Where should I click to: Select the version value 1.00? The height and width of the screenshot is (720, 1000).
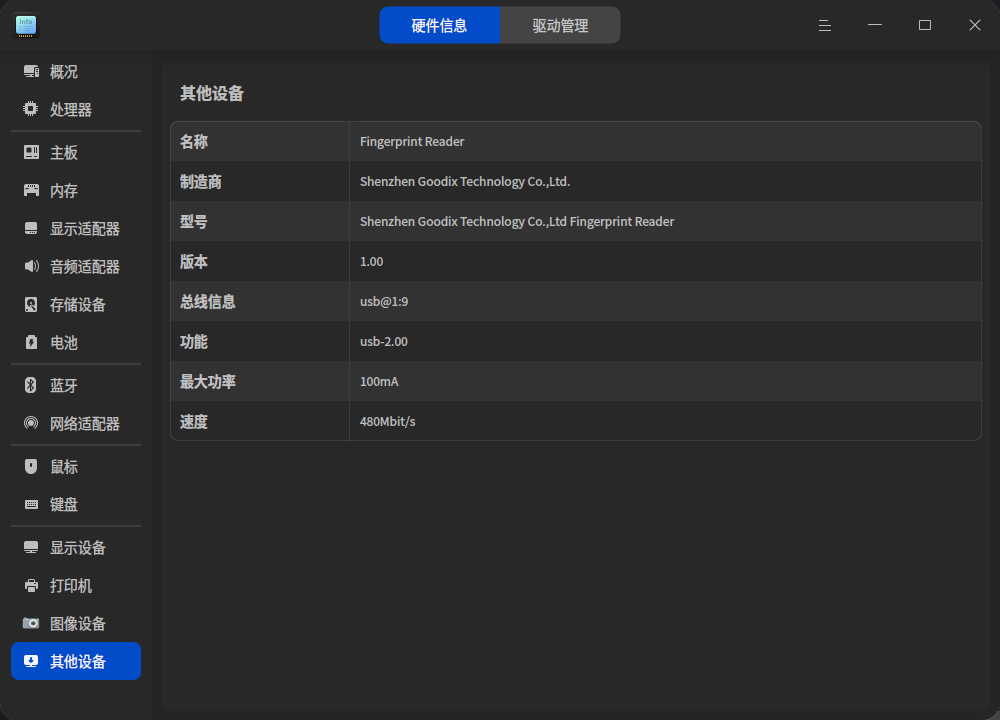[371, 261]
